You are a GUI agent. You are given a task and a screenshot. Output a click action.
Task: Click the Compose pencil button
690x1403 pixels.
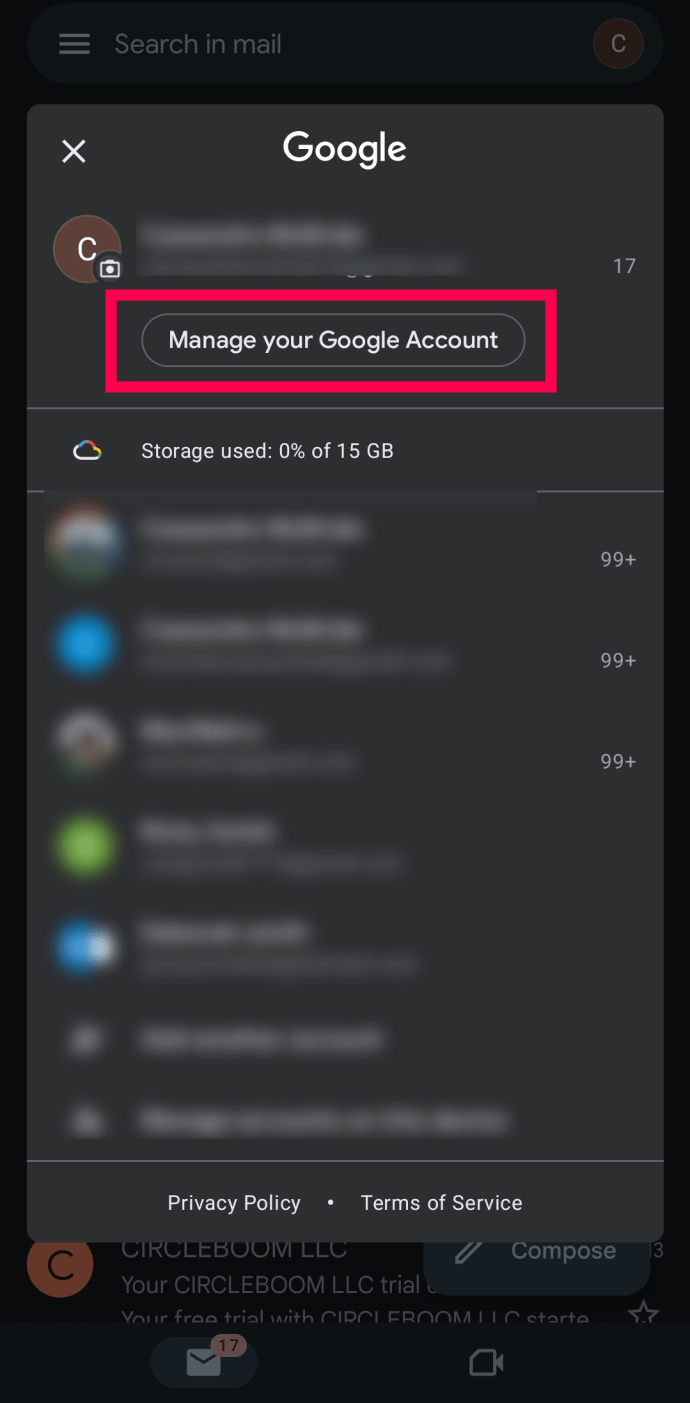(x=537, y=1252)
